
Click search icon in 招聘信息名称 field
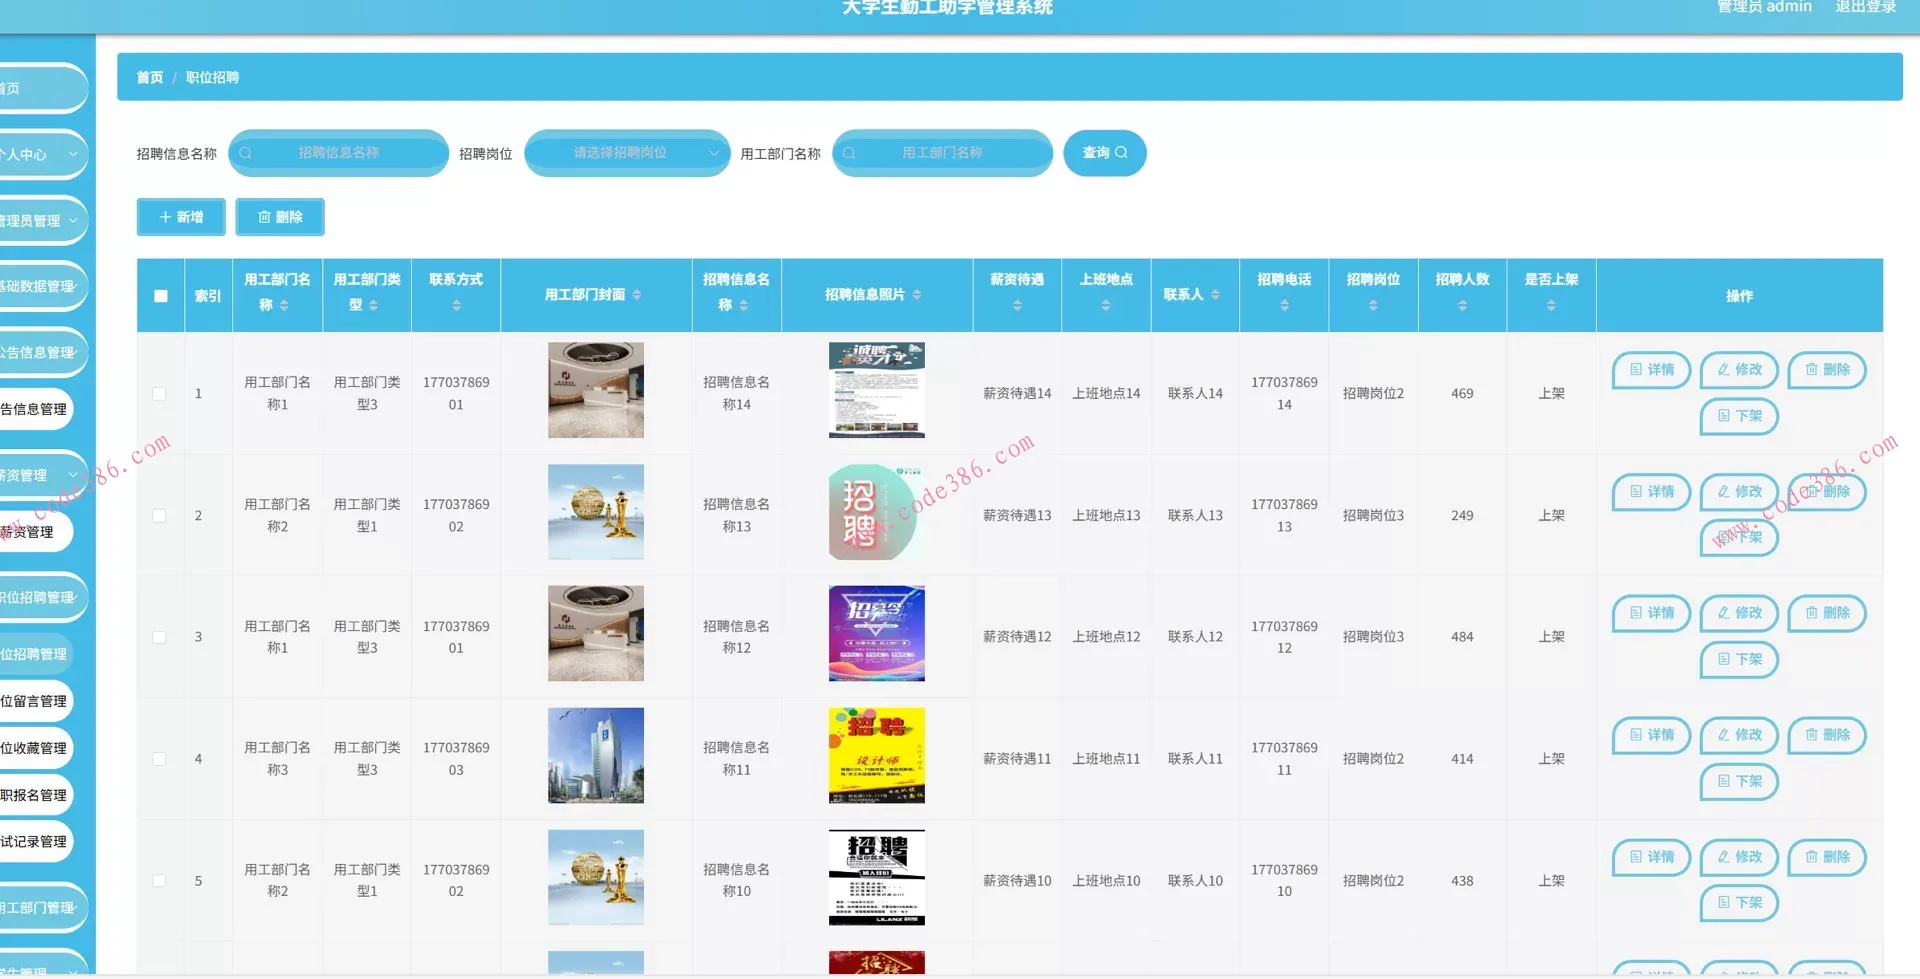click(245, 153)
